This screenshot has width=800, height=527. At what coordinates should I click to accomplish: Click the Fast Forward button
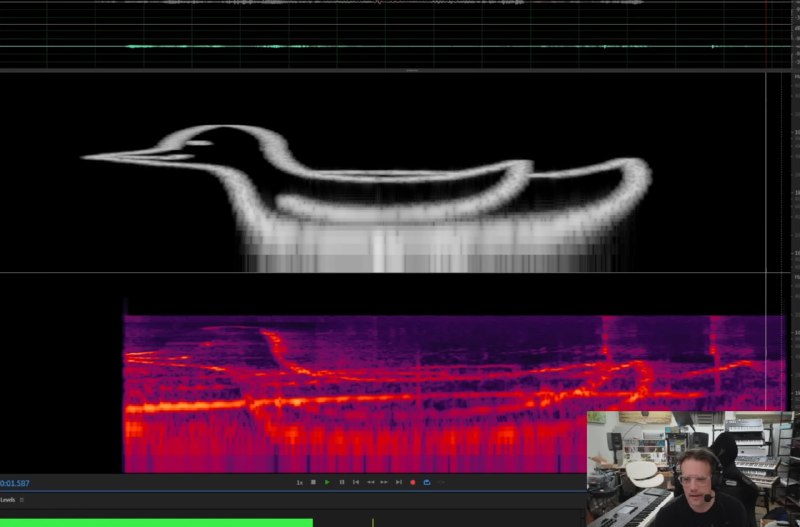point(384,482)
